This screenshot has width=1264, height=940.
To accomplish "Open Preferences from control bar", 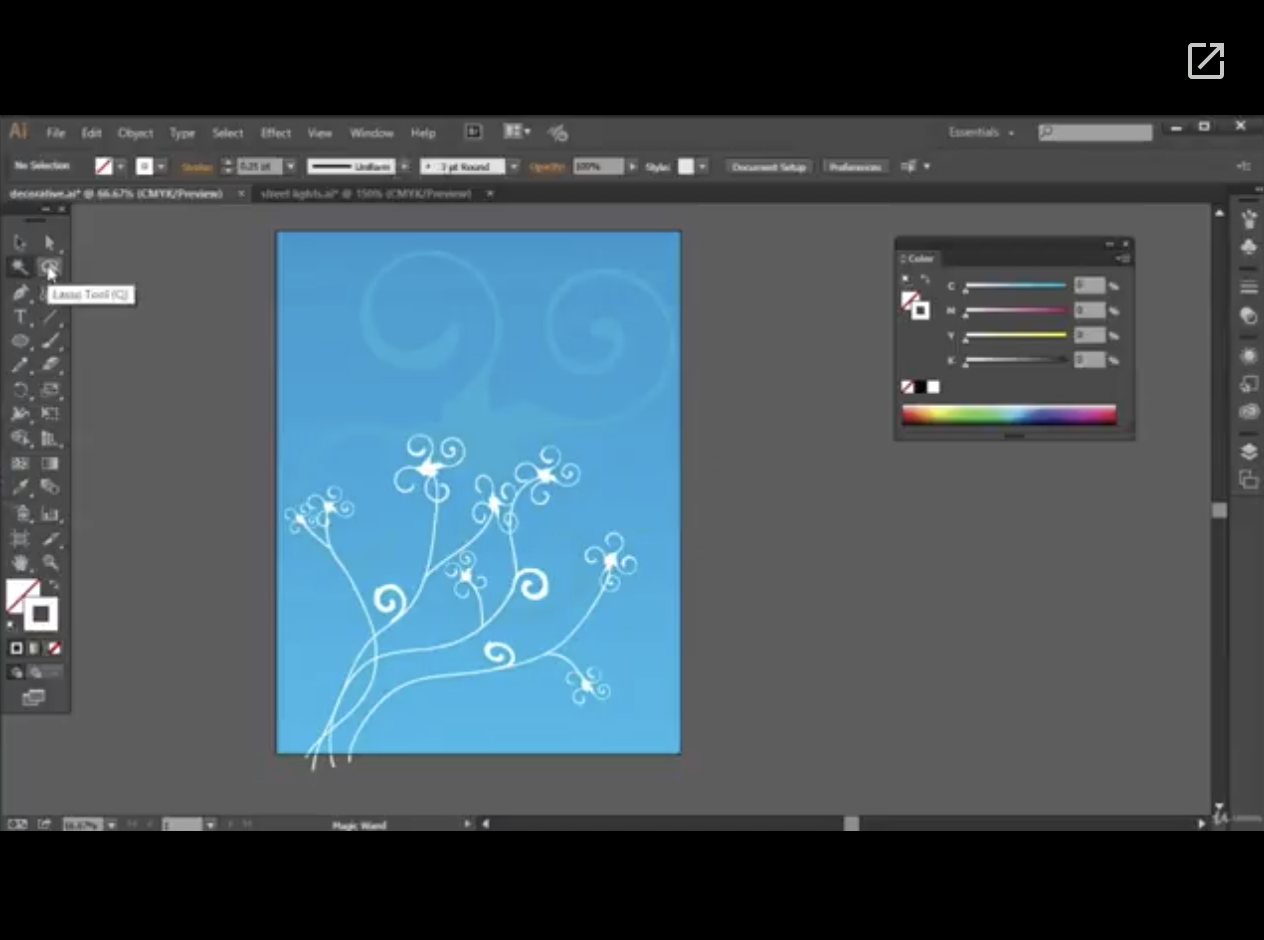I will click(x=855, y=167).
